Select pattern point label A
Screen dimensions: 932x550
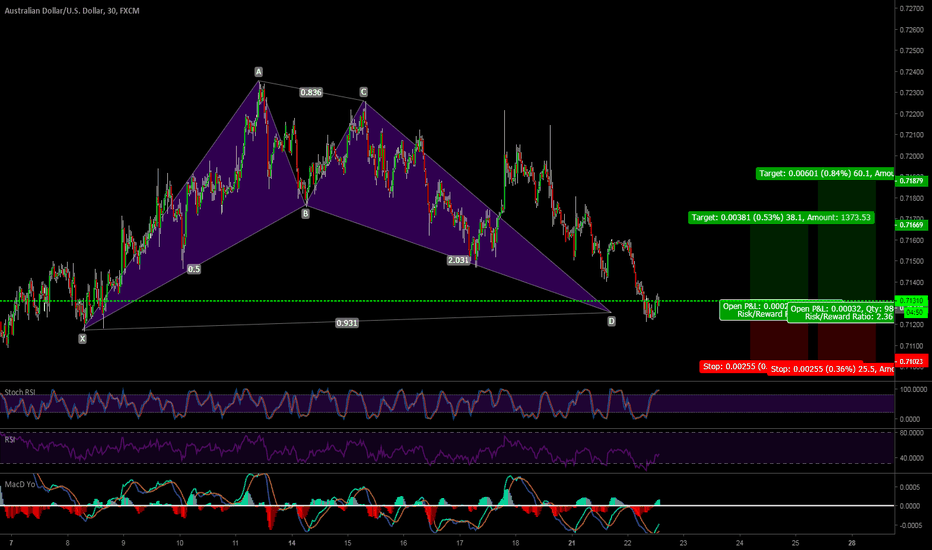click(x=259, y=71)
